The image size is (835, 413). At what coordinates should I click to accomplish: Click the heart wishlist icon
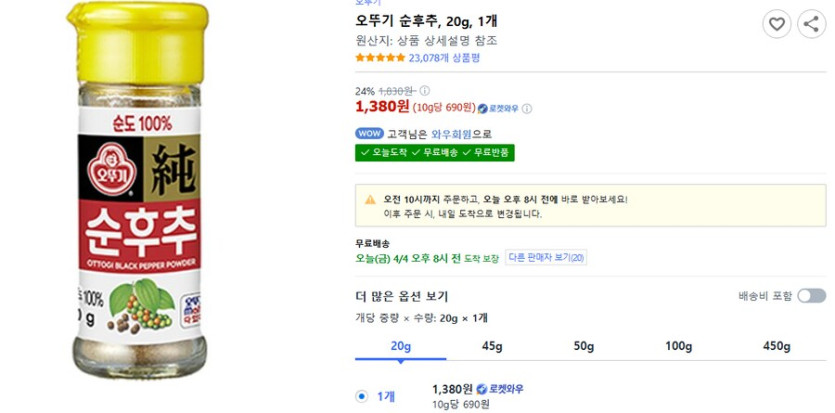click(777, 24)
